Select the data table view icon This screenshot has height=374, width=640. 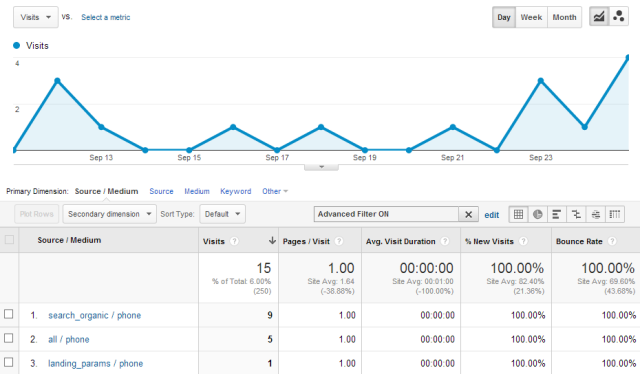[518, 214]
